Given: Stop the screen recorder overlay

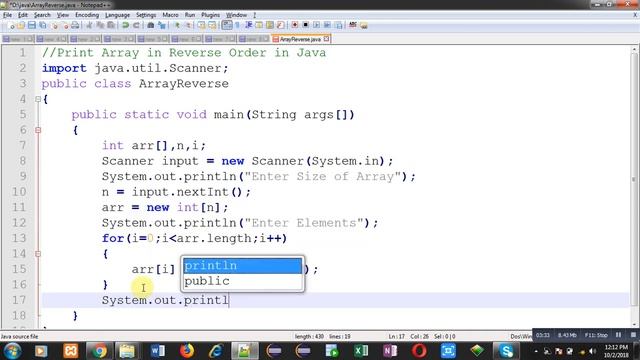Looking at the screenshot, I should pyautogui.click(x=633, y=335).
